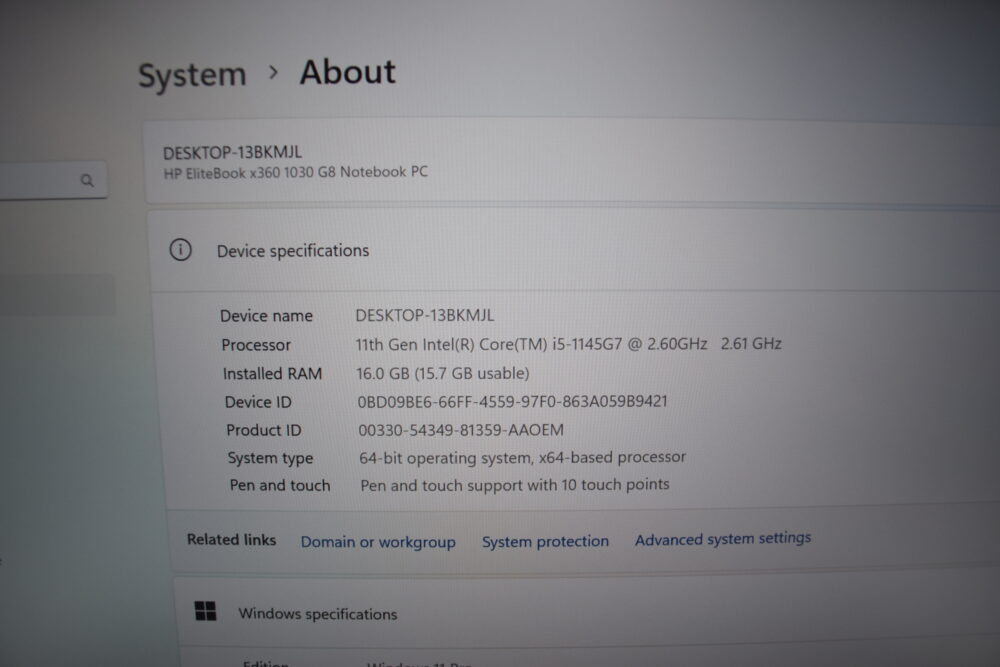1000x667 pixels.
Task: Click the DESKTOP-13BKMJL header name
Action: (x=232, y=152)
